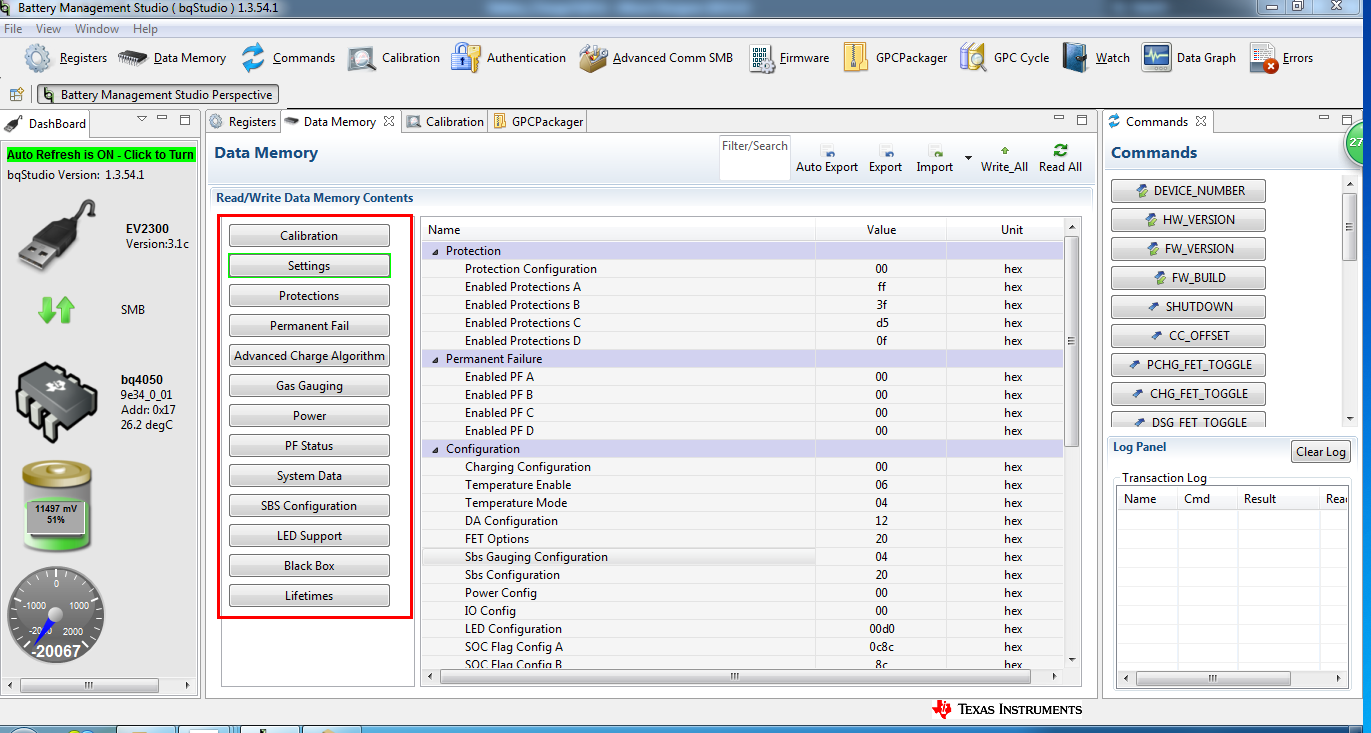Clear the transaction log
1371x733 pixels.
(x=1321, y=452)
